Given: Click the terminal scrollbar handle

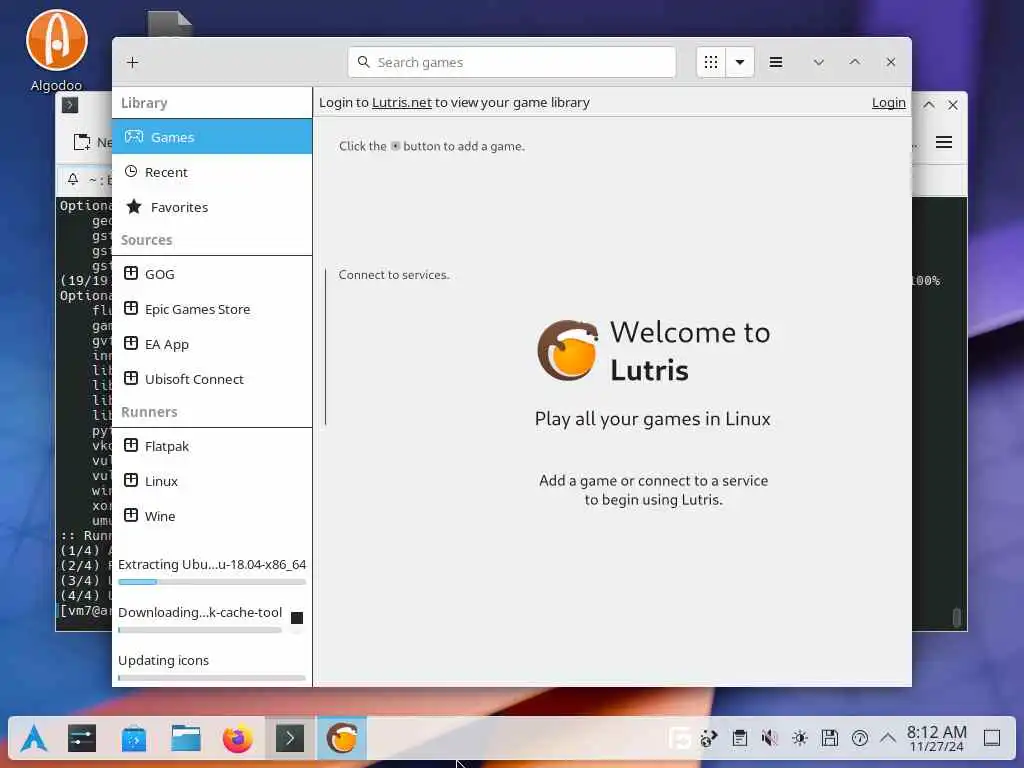Looking at the screenshot, I should tap(957, 617).
